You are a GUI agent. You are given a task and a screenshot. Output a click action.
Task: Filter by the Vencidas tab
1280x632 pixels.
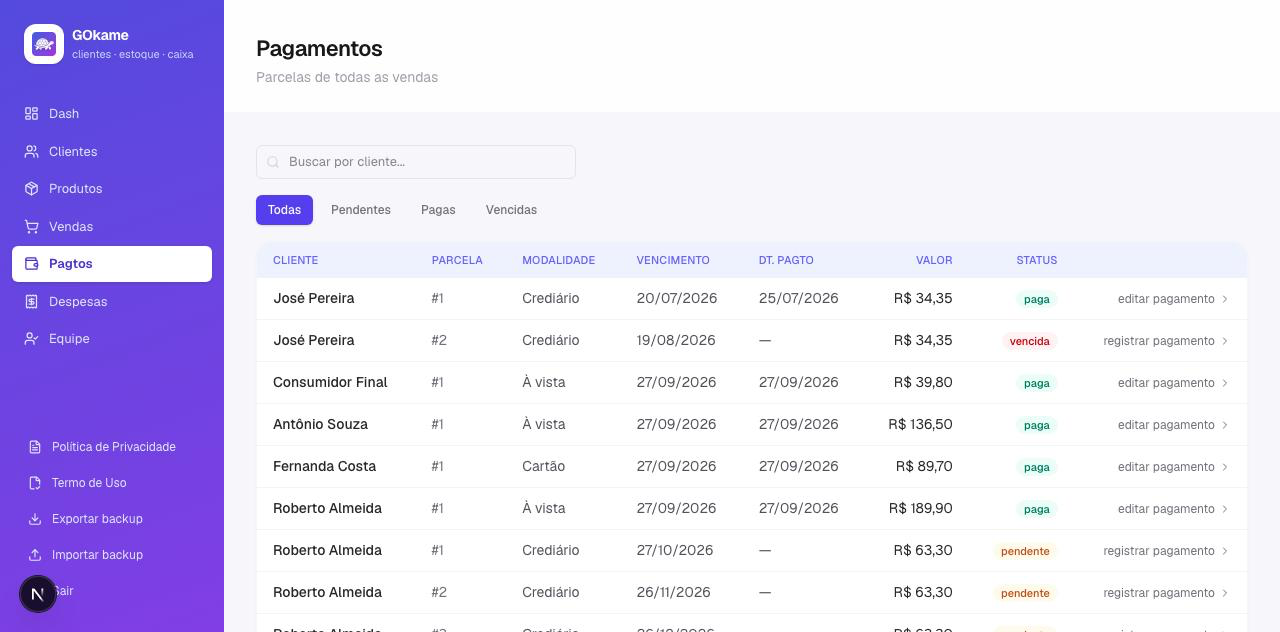[511, 210]
